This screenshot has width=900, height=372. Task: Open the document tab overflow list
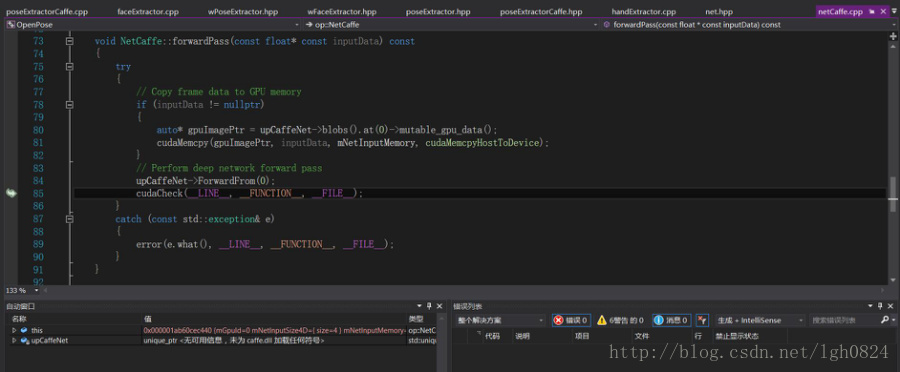coord(894,11)
